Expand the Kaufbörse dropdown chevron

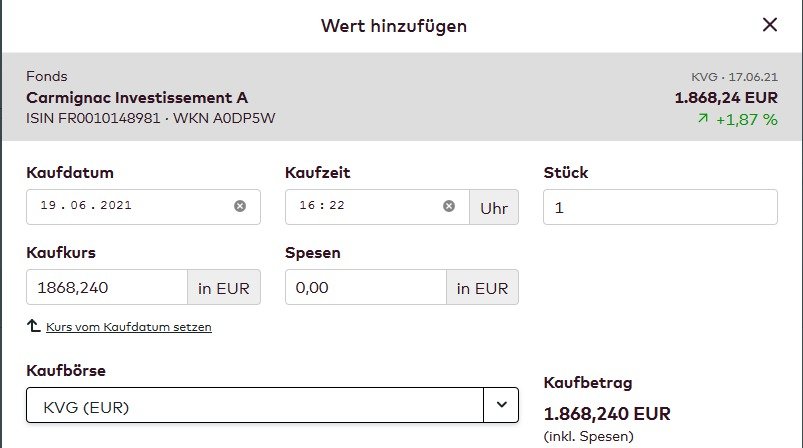pos(501,405)
